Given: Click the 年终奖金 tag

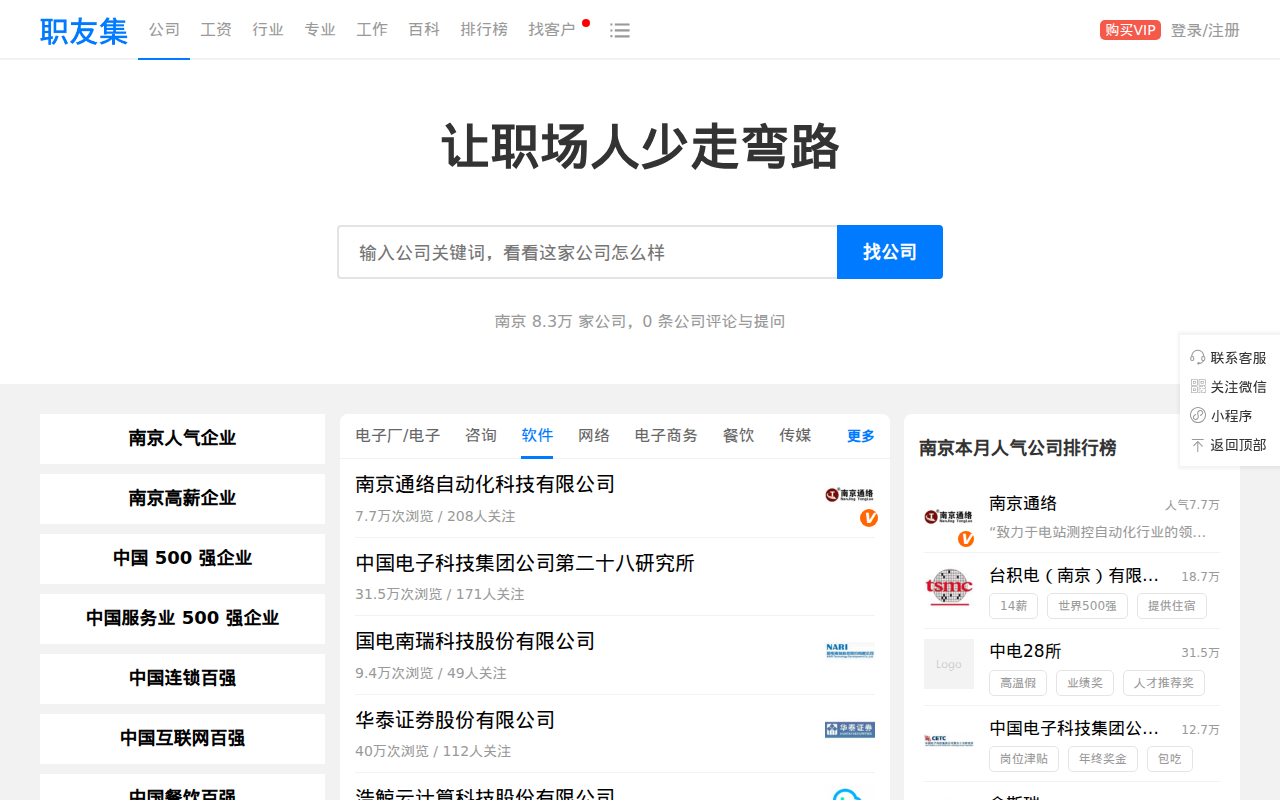Looking at the screenshot, I should (1103, 759).
